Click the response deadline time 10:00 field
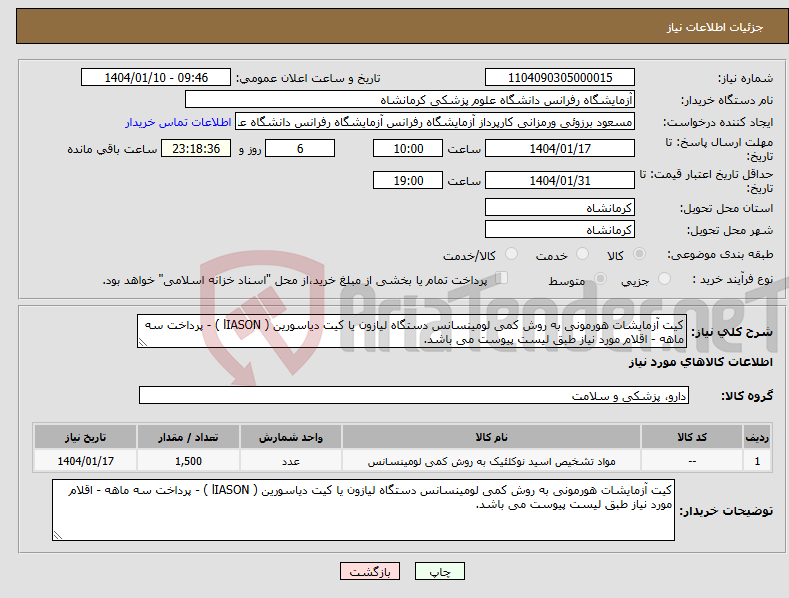789x598 pixels. 408,148
